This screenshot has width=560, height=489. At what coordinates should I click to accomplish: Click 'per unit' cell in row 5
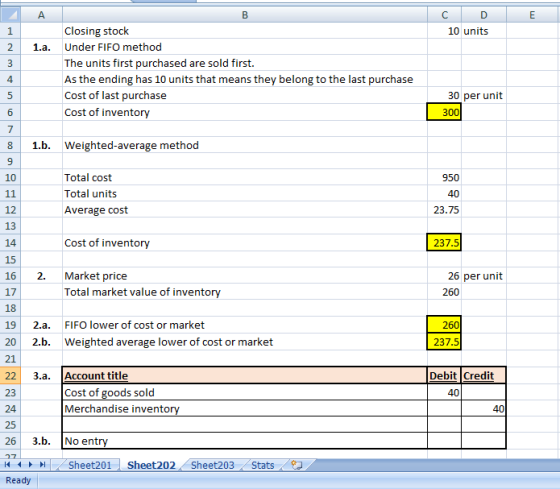pos(484,95)
